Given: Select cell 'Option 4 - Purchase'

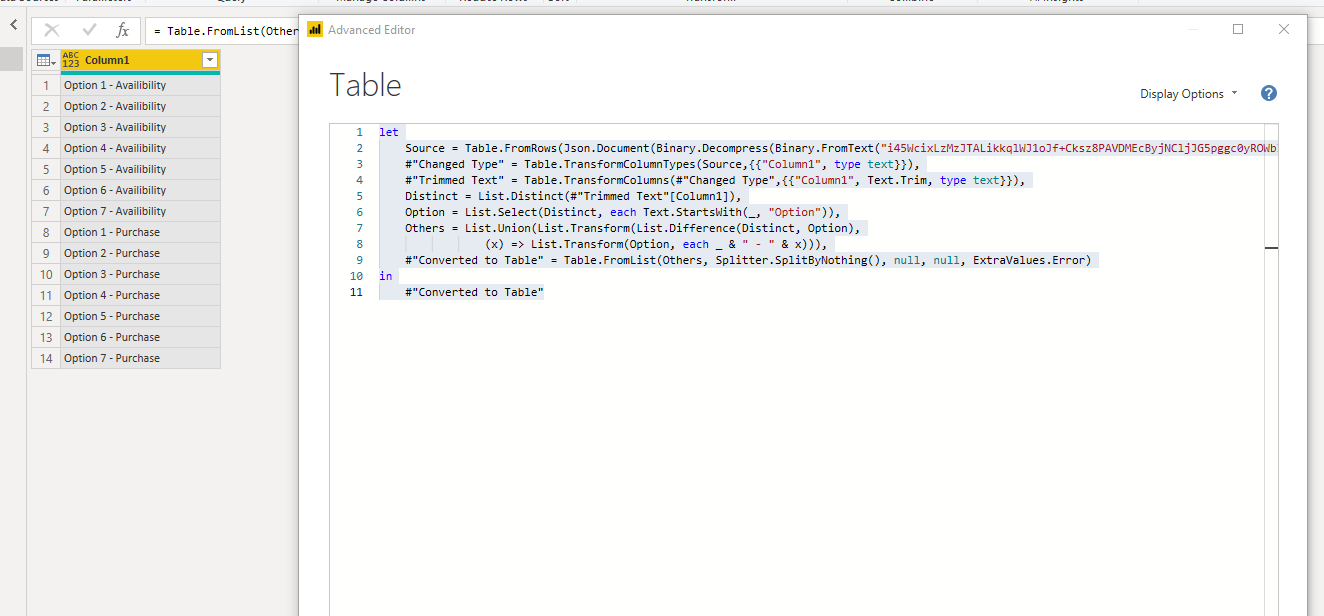Looking at the screenshot, I should 140,295.
